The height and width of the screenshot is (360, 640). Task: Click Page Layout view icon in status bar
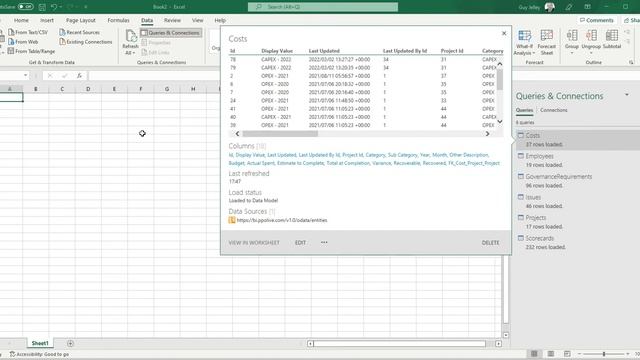pyautogui.click(x=551, y=354)
